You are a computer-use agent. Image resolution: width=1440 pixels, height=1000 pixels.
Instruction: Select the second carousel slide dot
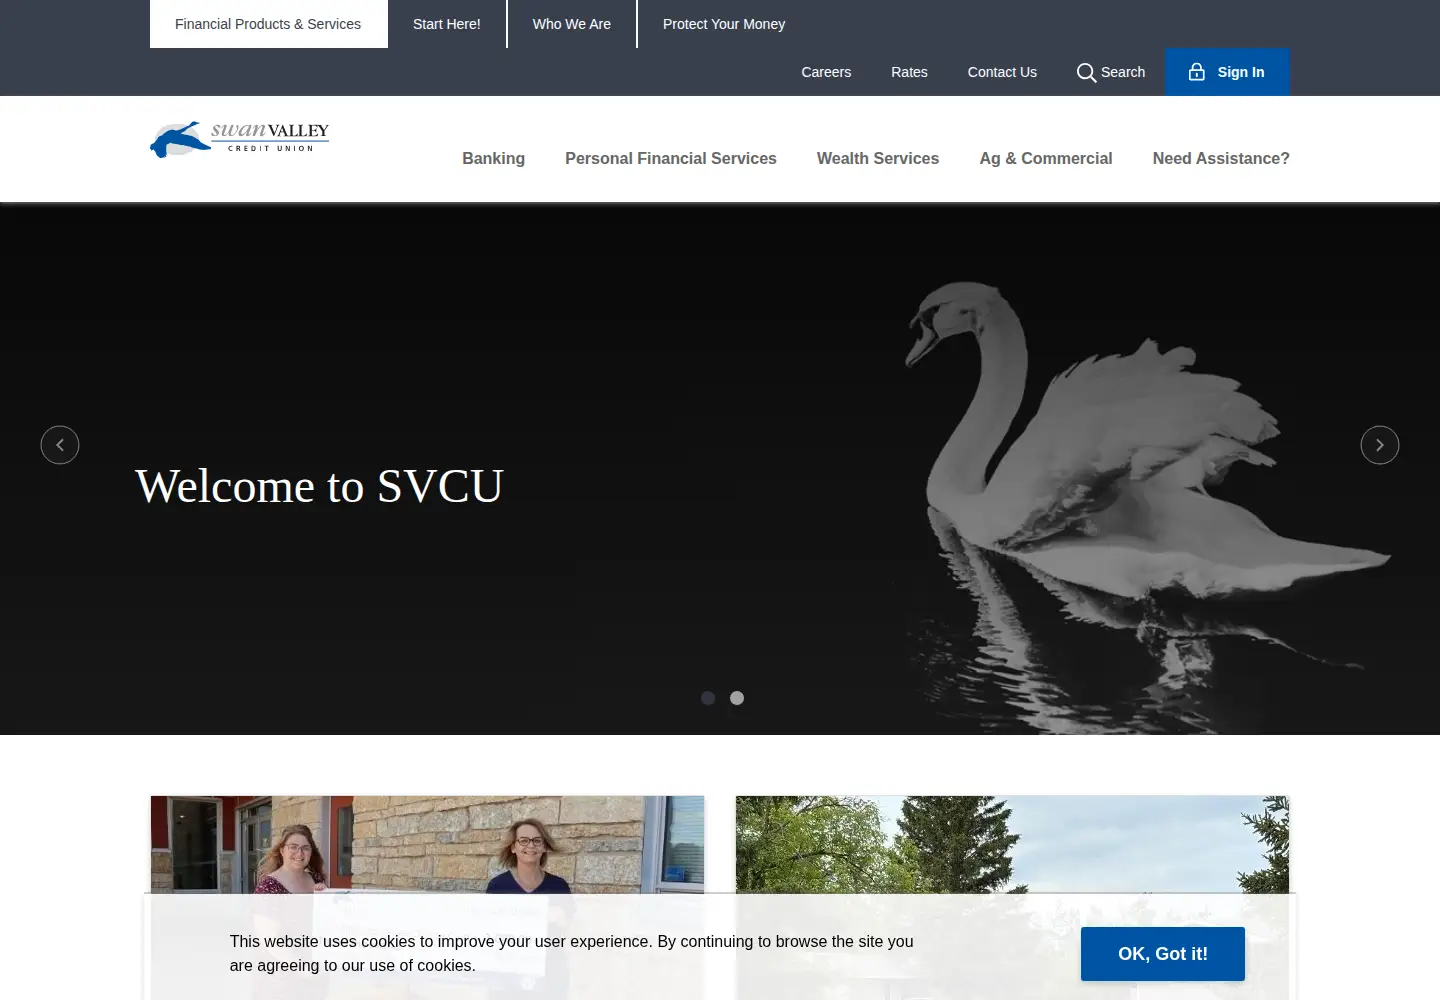point(737,698)
